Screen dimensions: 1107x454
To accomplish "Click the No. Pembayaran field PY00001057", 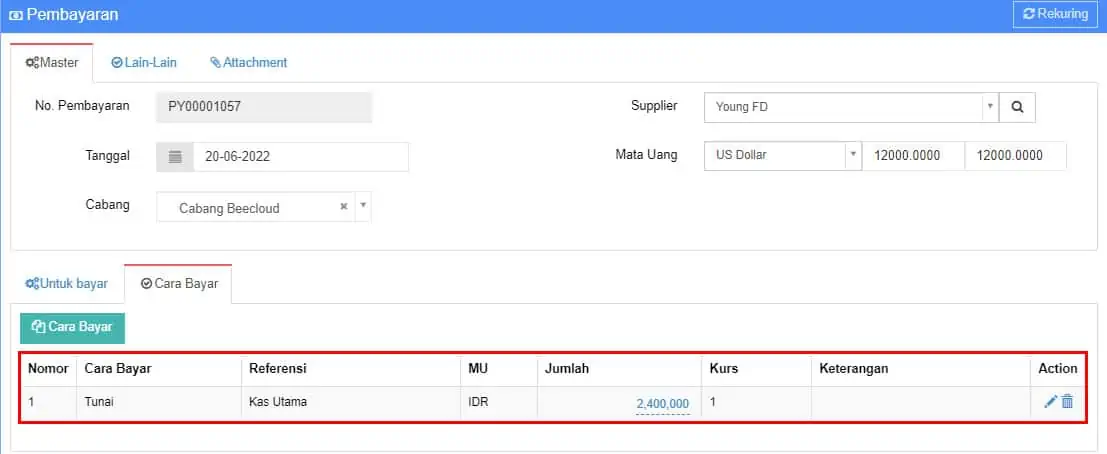I will 263,107.
